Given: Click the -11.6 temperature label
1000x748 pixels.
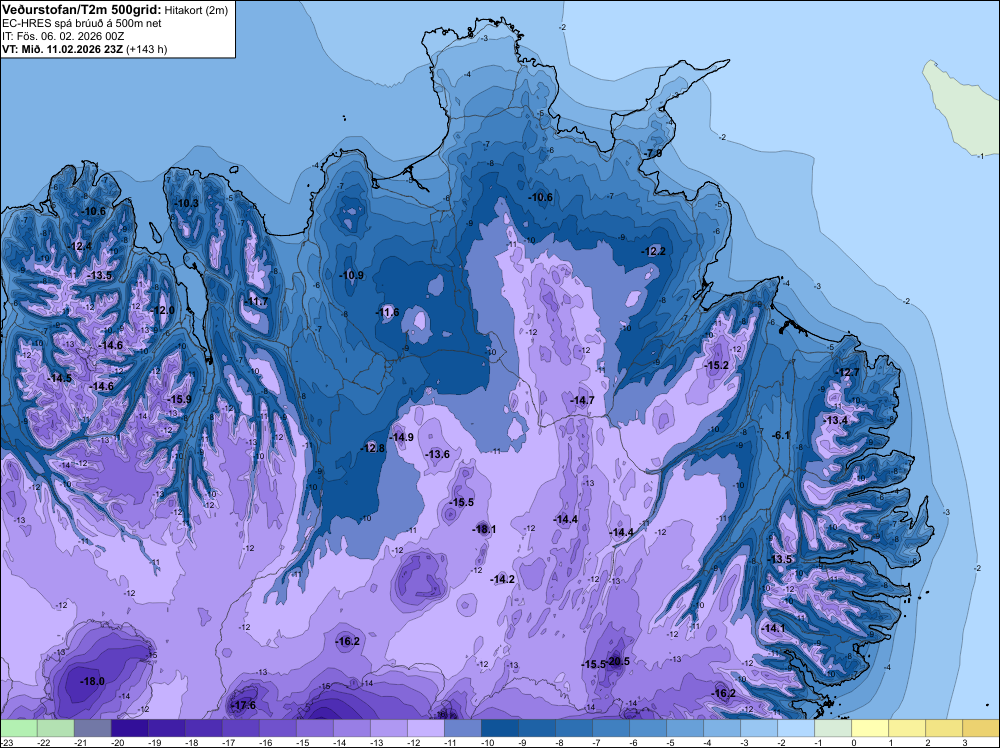Looking at the screenshot, I should [x=388, y=312].
